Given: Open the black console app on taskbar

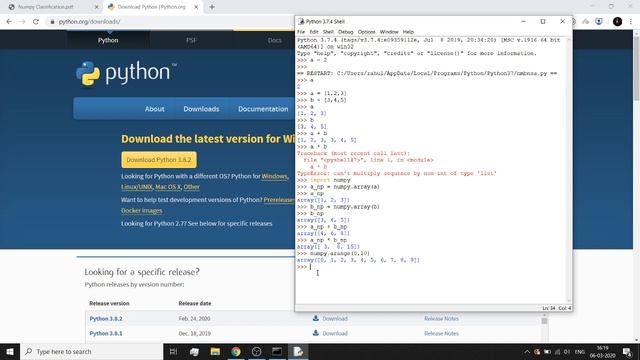Looking at the screenshot, I should tap(277, 351).
